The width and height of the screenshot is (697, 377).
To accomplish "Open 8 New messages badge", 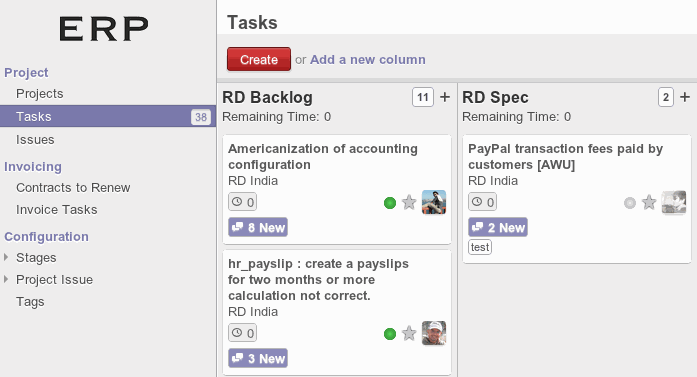I will [x=258, y=227].
